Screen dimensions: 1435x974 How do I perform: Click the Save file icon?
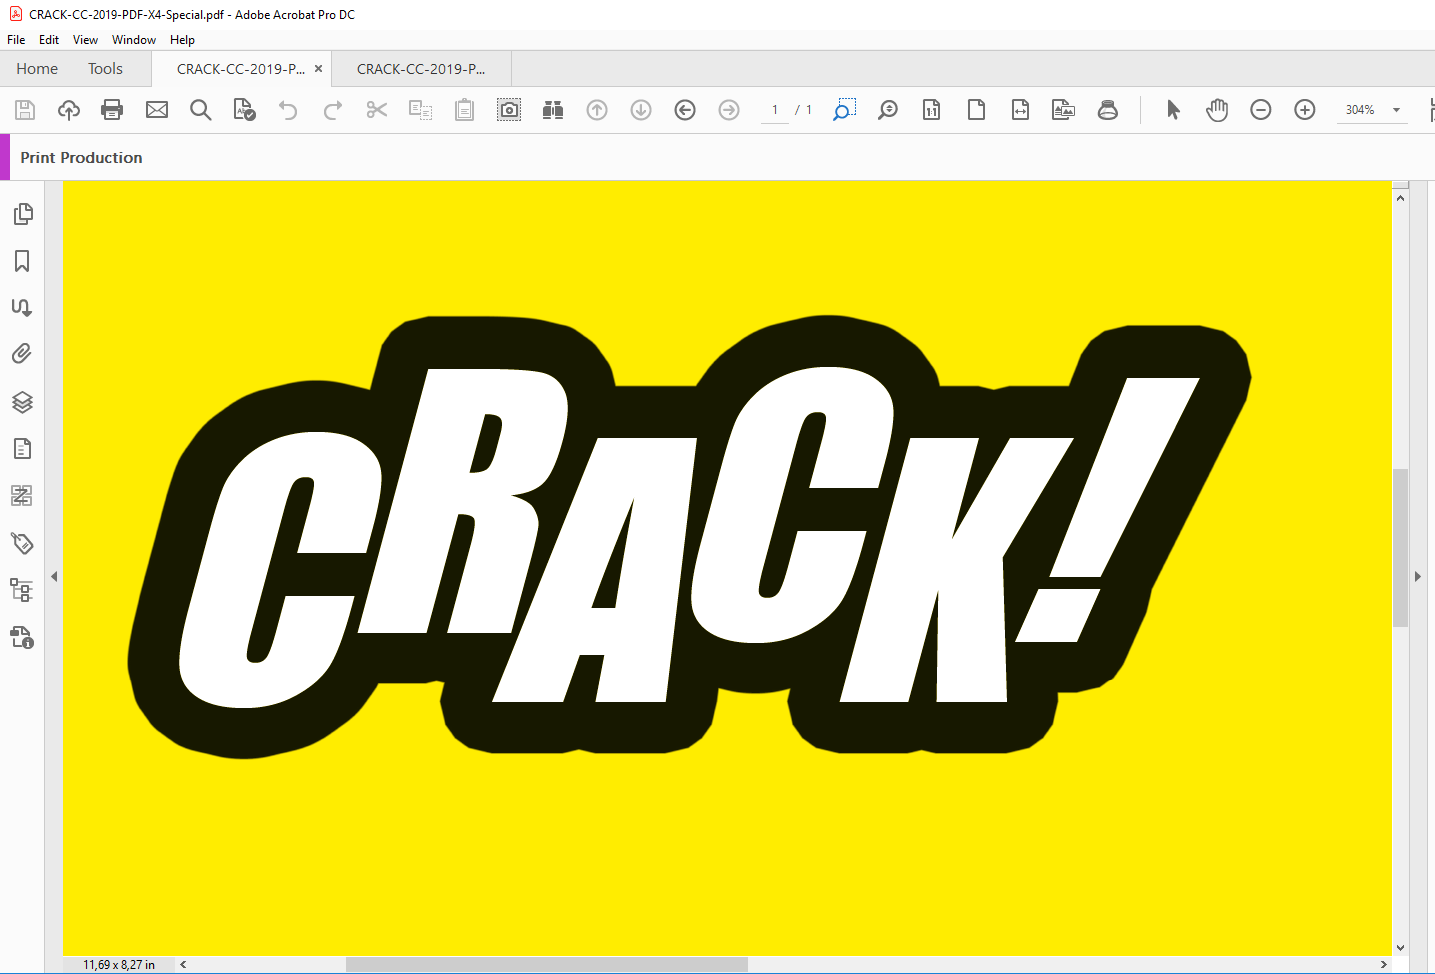[25, 110]
